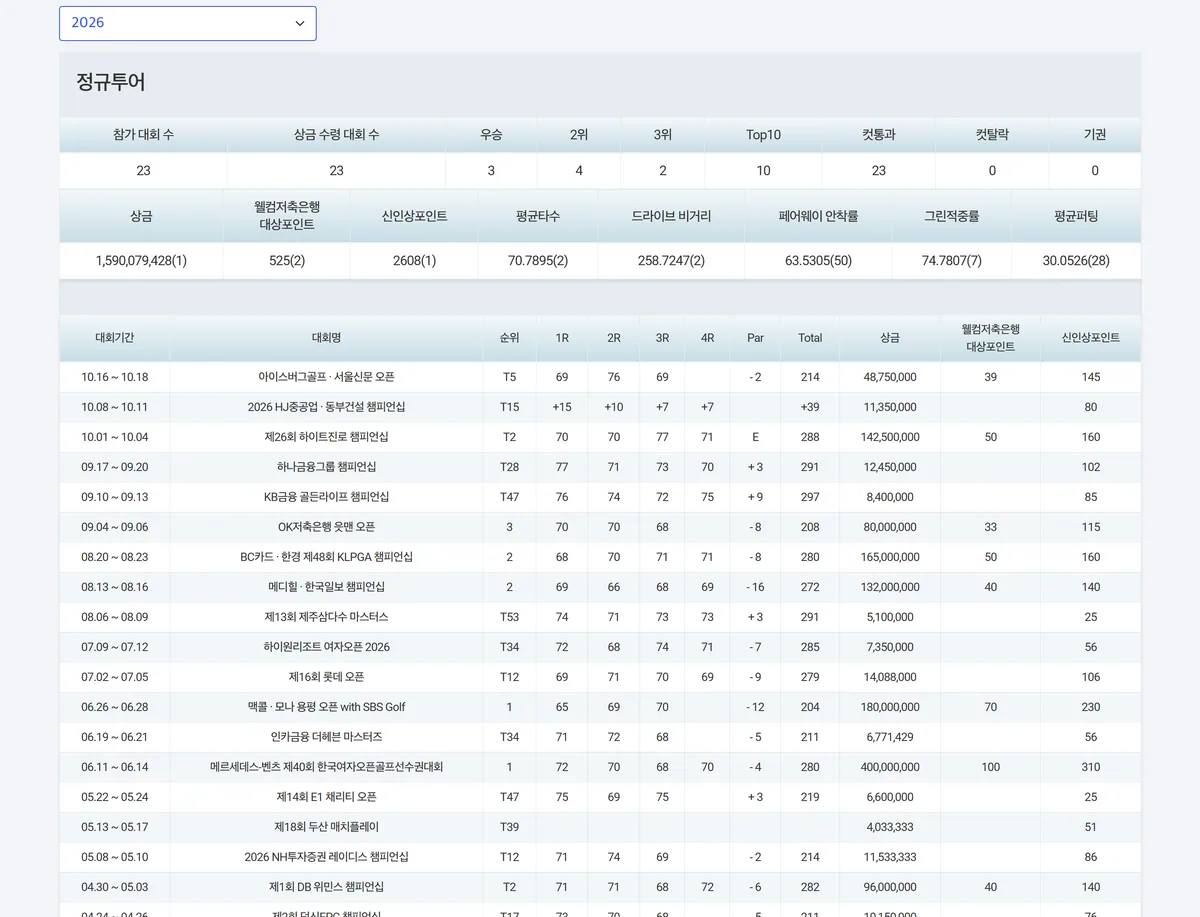This screenshot has width=1200, height=917.
Task: Select the Top10 column header
Action: click(x=763, y=135)
